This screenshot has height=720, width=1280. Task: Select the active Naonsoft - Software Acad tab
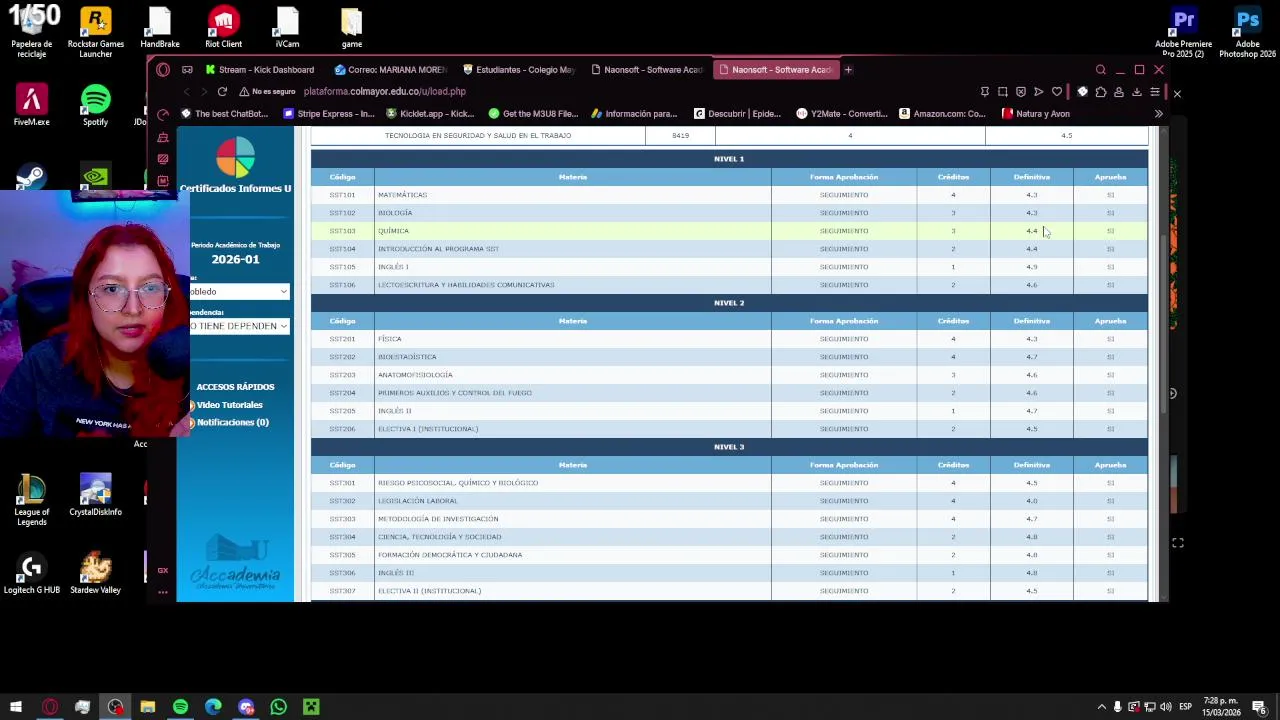(x=776, y=70)
